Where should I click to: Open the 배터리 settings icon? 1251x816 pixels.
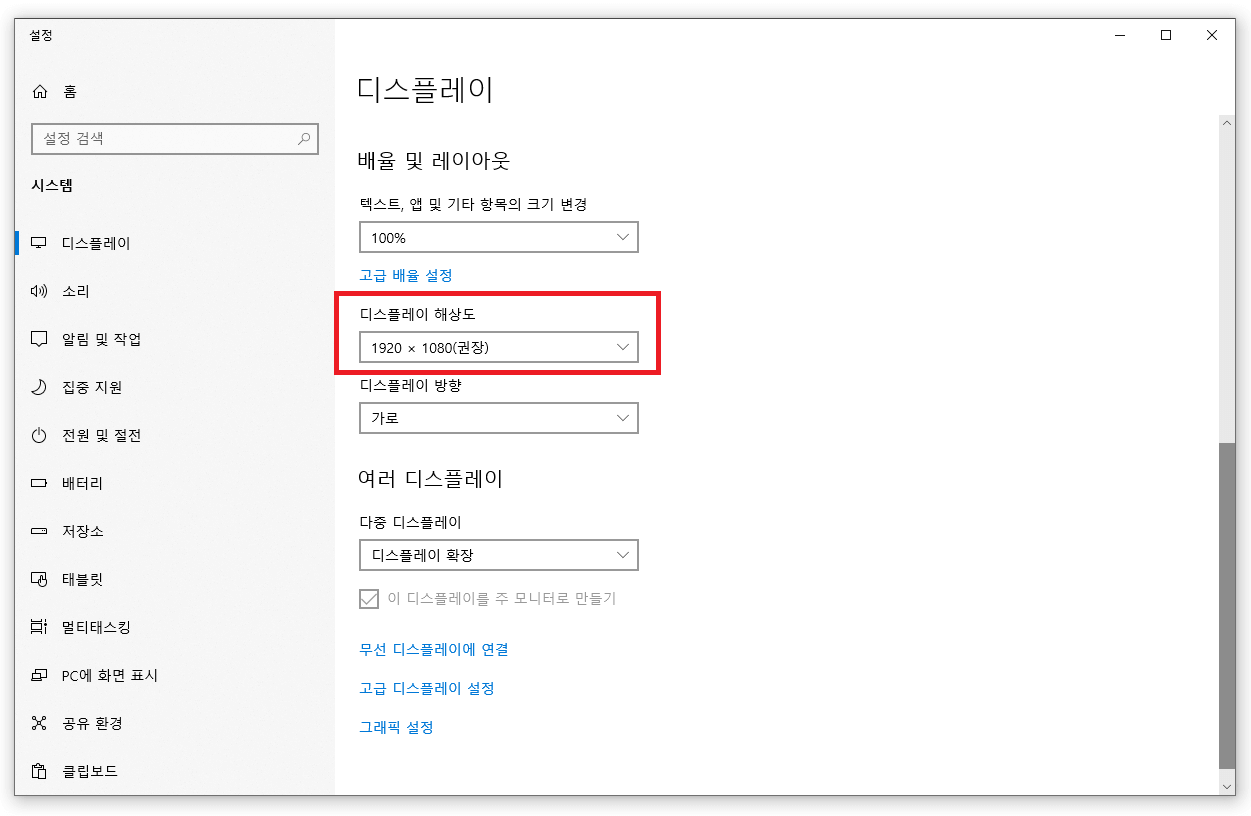pyautogui.click(x=40, y=483)
